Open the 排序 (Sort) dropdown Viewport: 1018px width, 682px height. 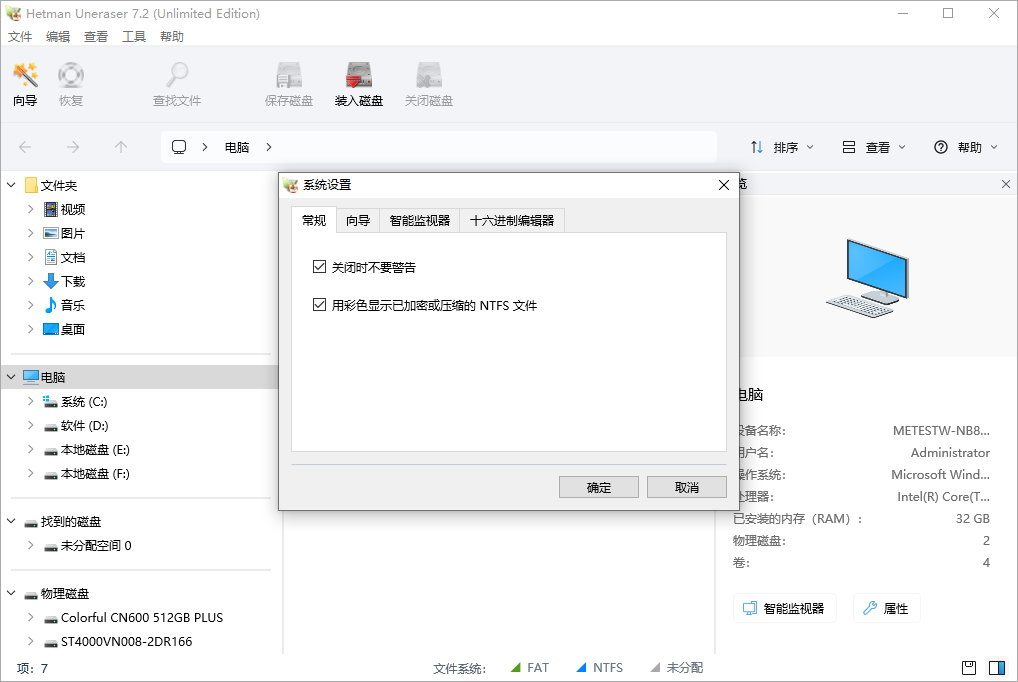pos(781,146)
